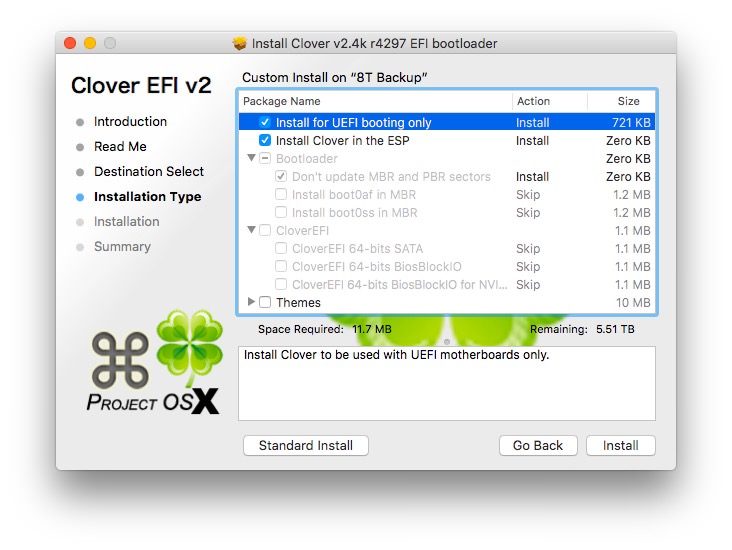Select the Installation step
Image resolution: width=732 pixels, height=550 pixels.
click(127, 221)
